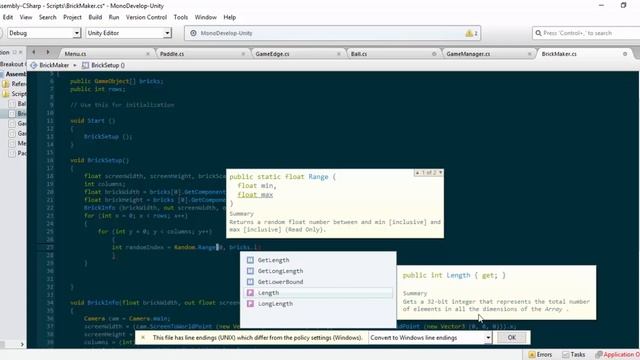
Task: Select the Menu file icon in solution tree
Action: click(12, 144)
